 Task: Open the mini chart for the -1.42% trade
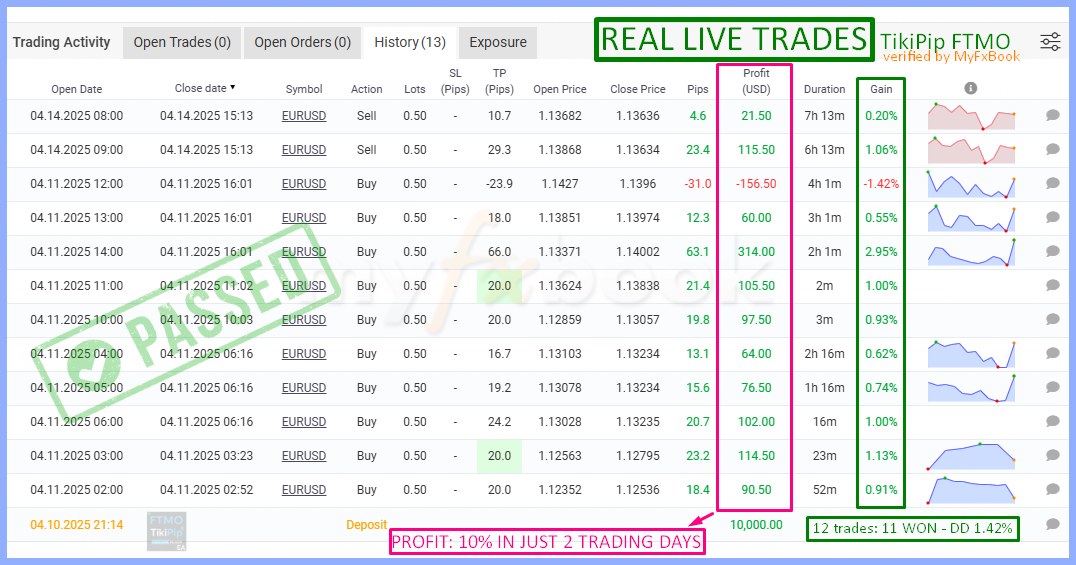coord(971,184)
